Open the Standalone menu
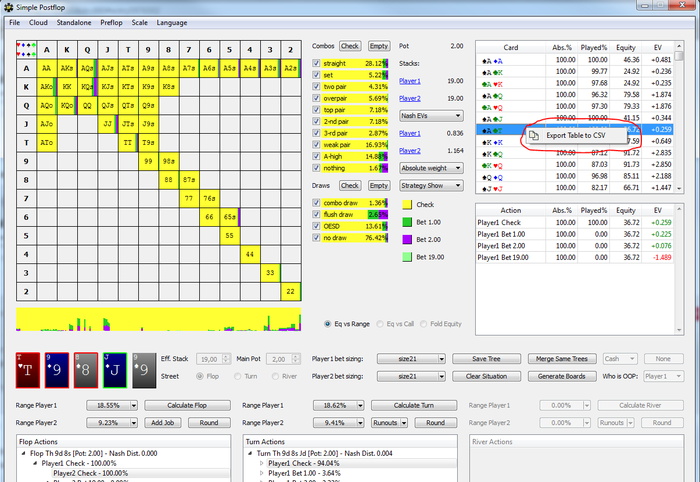The width and height of the screenshot is (700, 482). (x=74, y=23)
